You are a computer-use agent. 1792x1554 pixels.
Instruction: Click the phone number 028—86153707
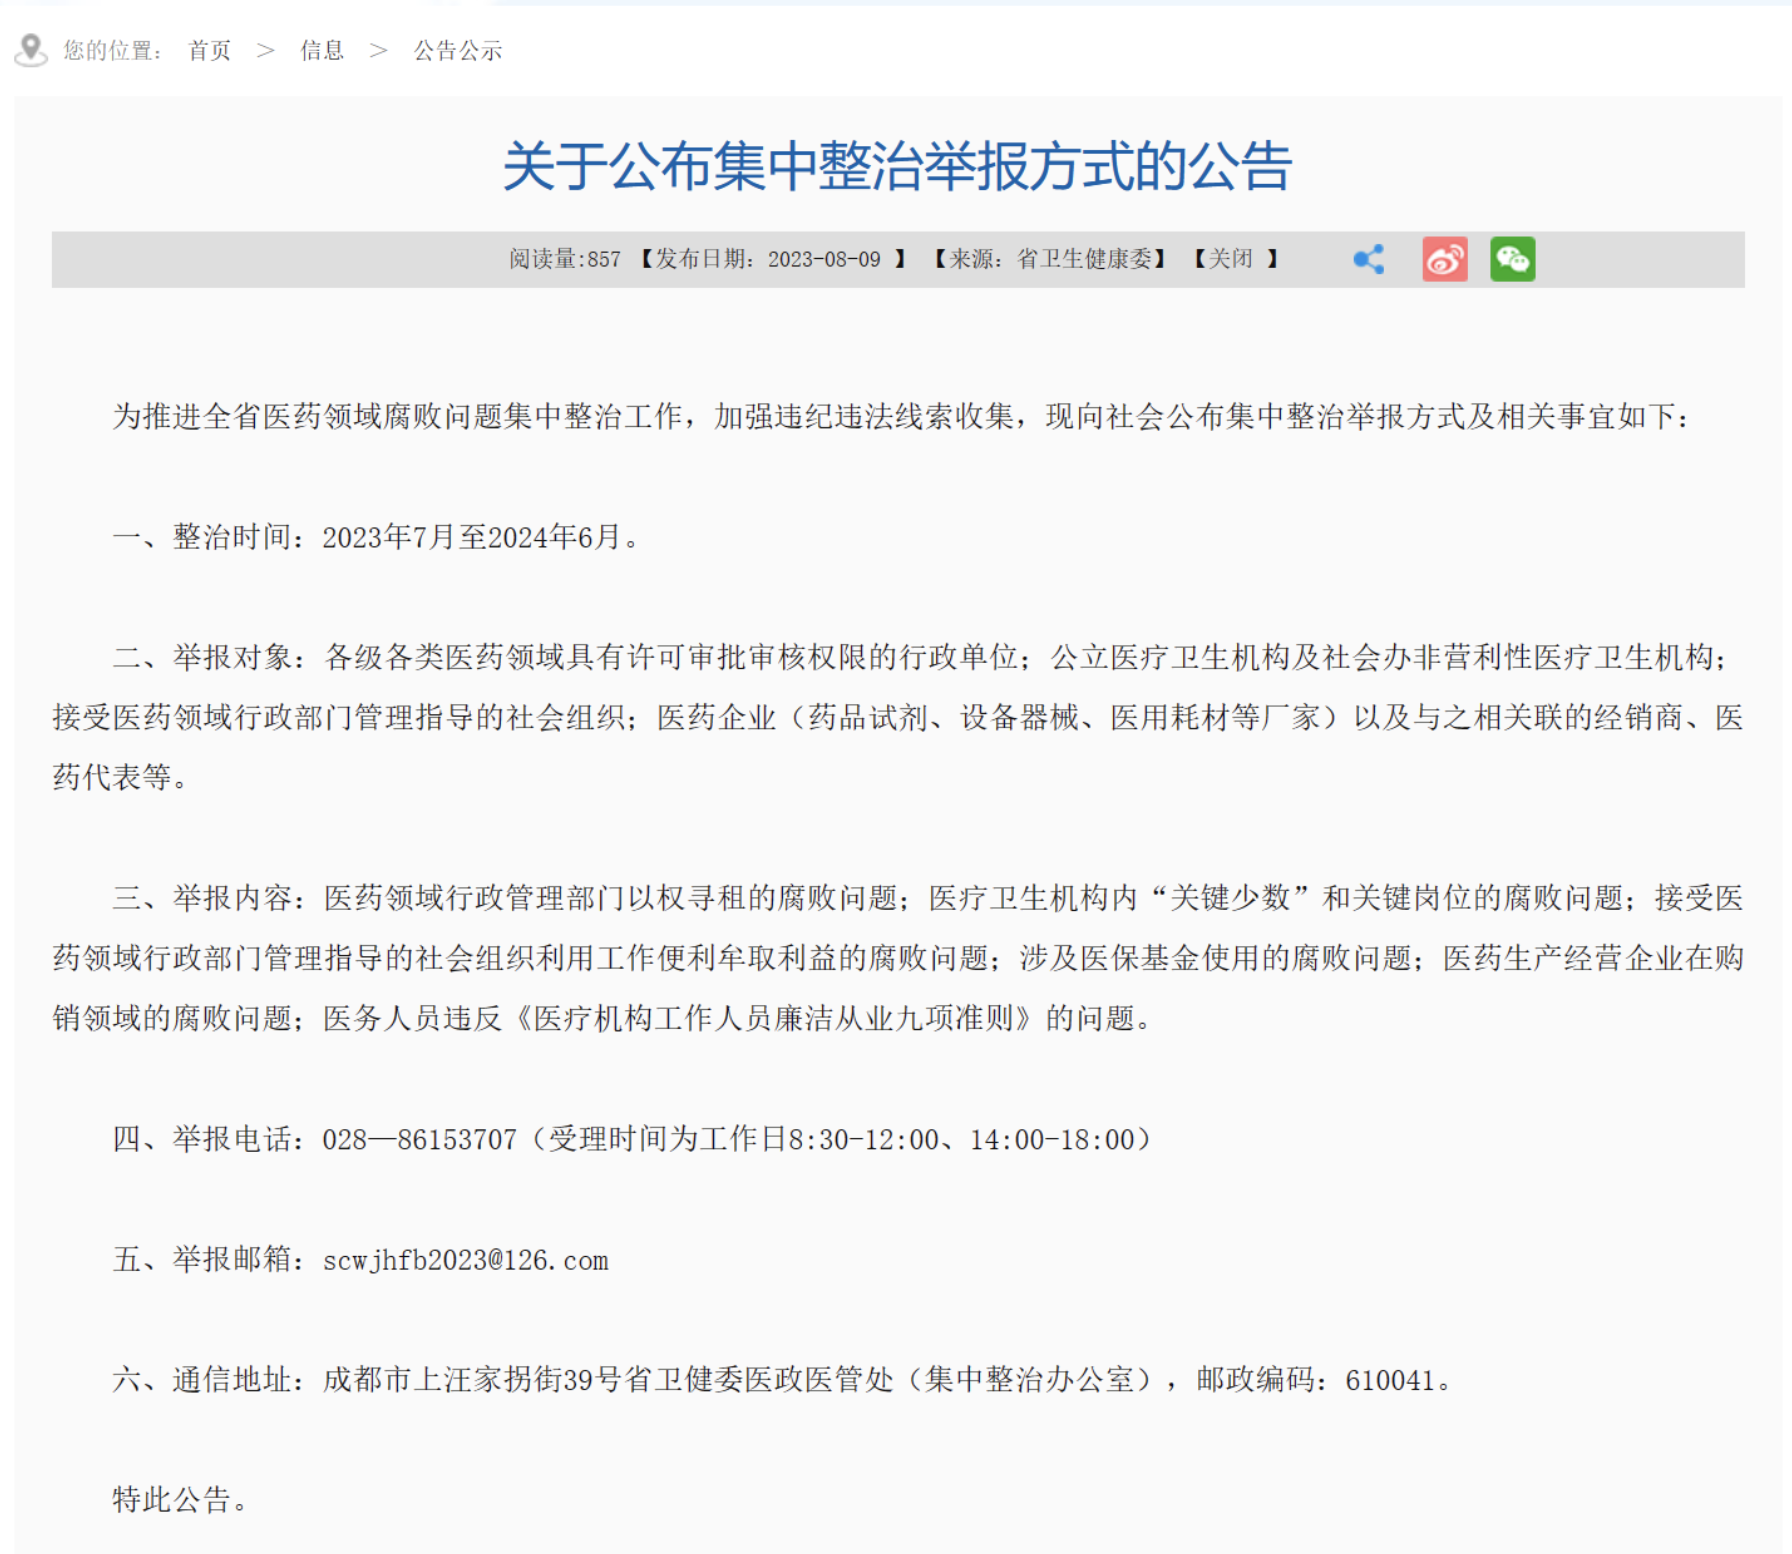point(419,1140)
